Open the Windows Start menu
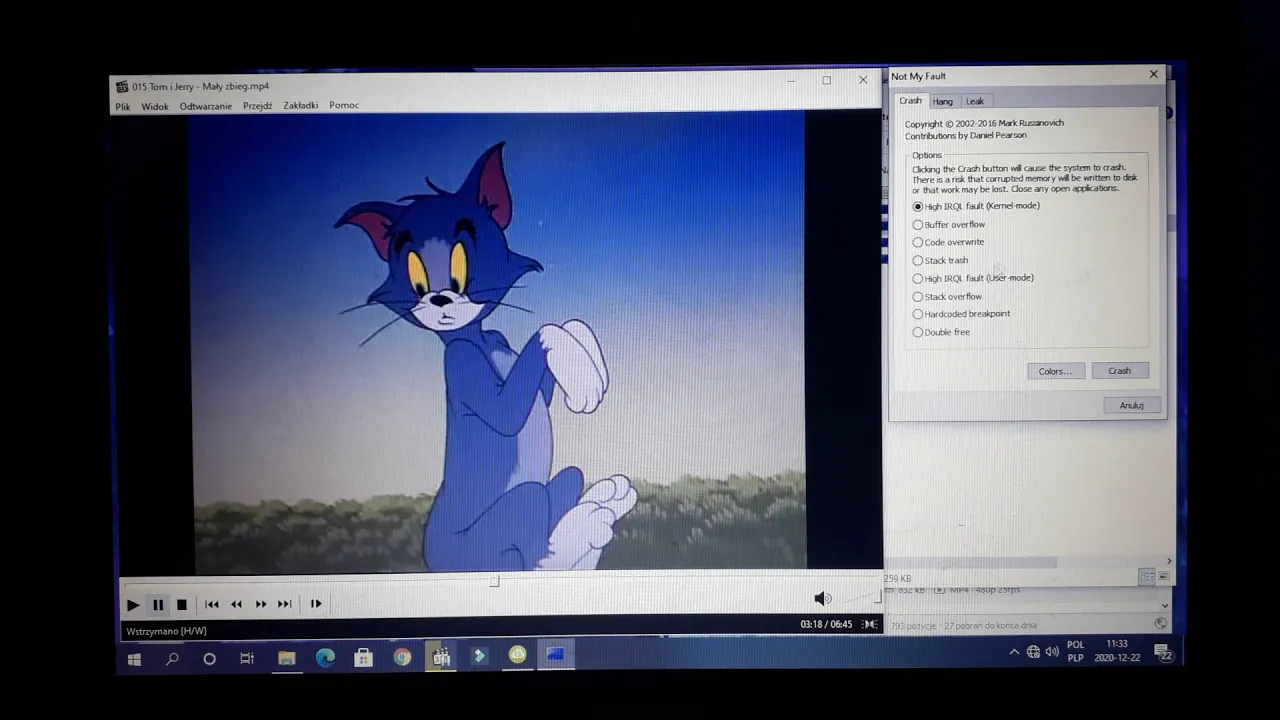The height and width of the screenshot is (720, 1280). [134, 659]
